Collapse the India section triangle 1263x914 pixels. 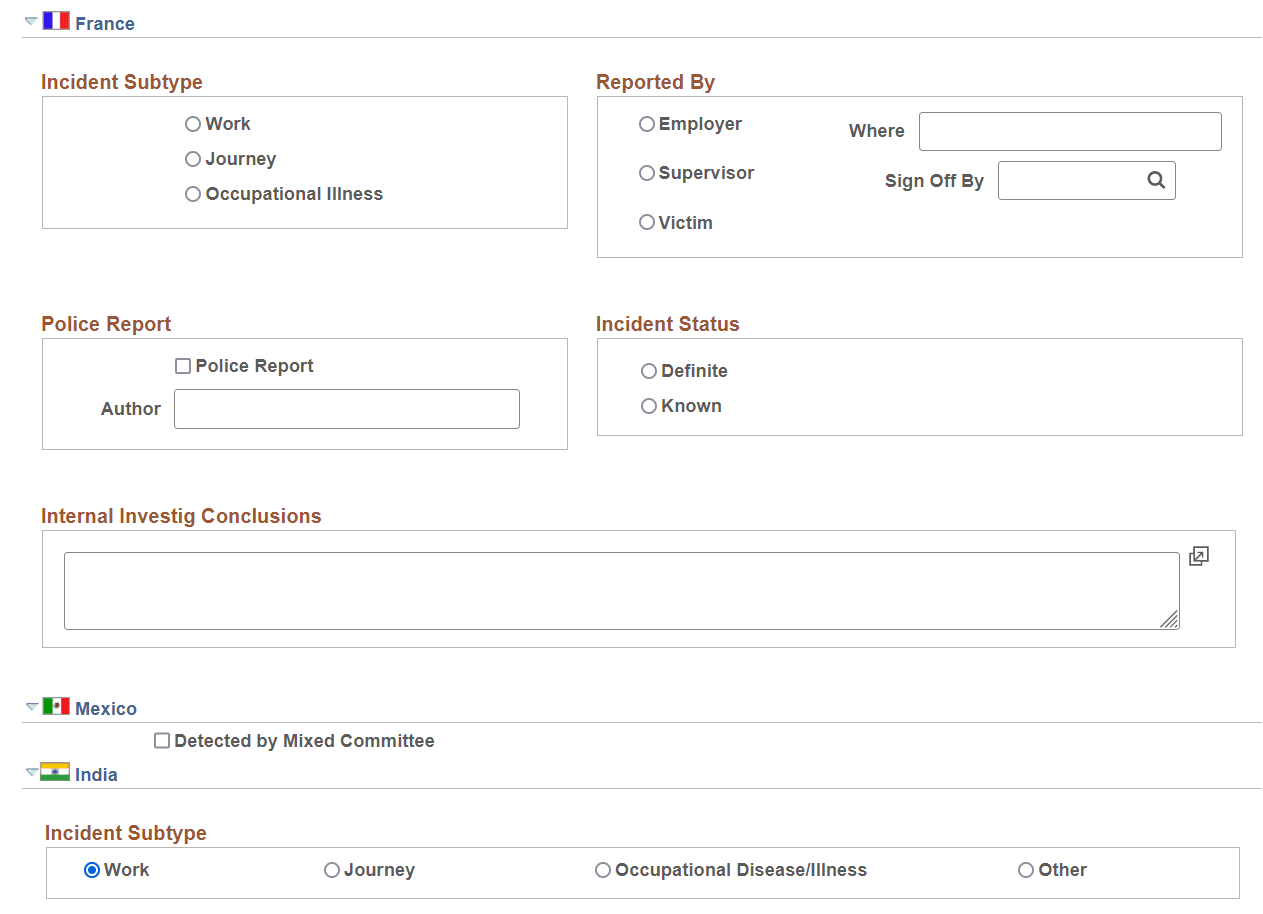pos(31,772)
